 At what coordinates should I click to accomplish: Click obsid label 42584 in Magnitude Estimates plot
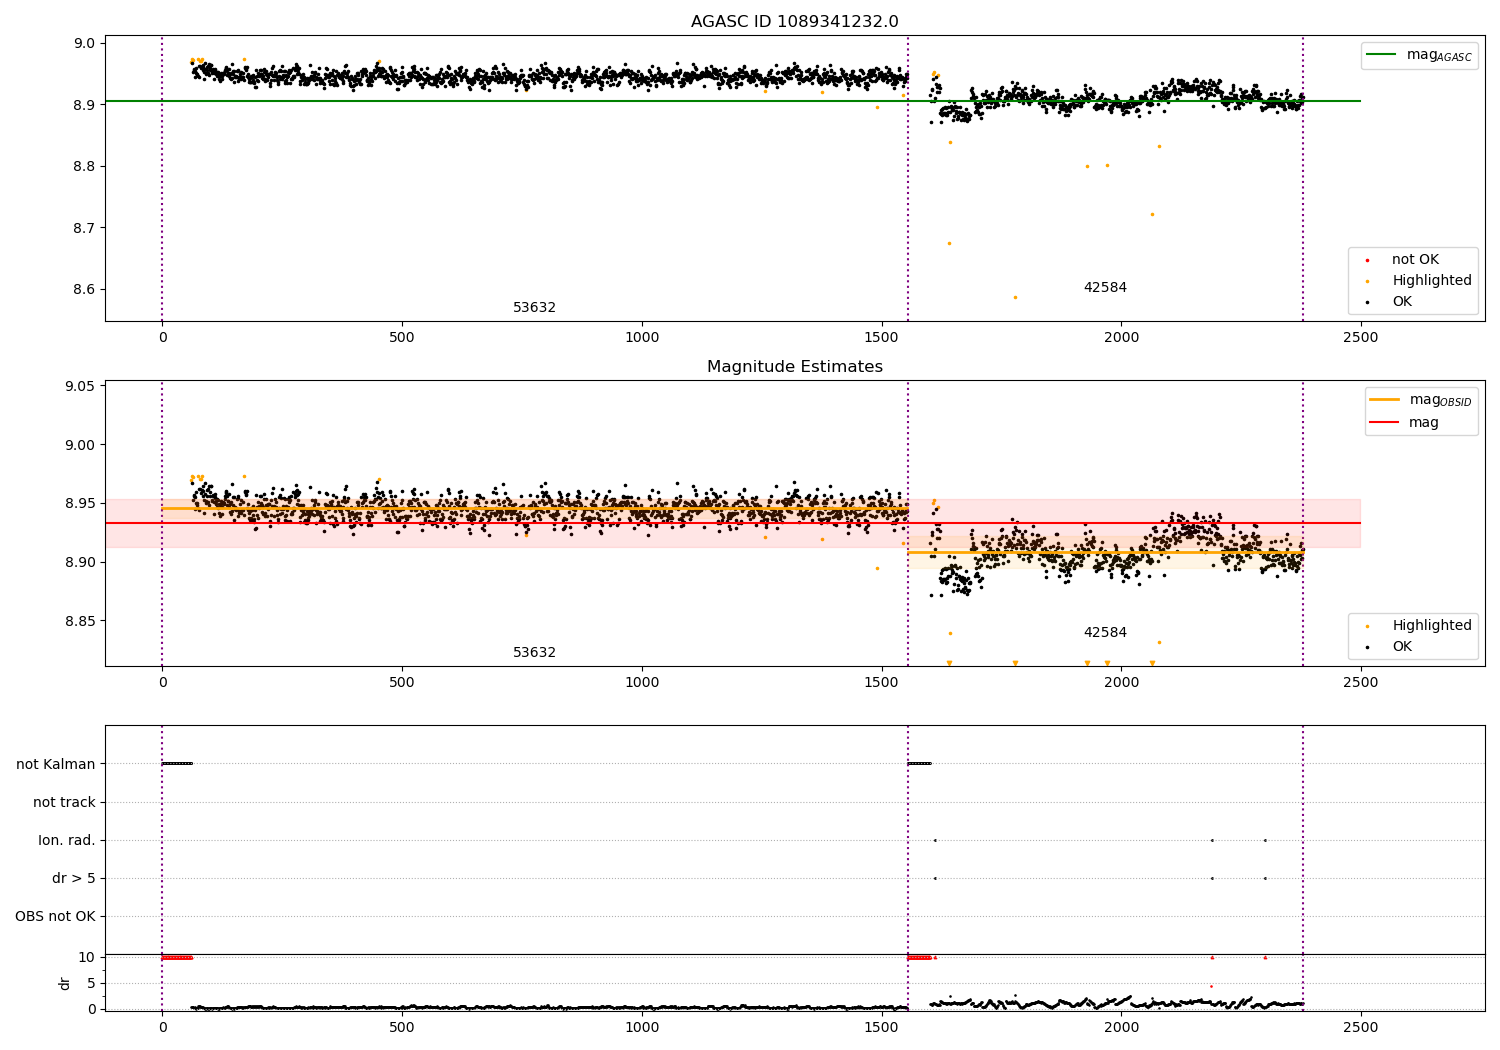1105,633
